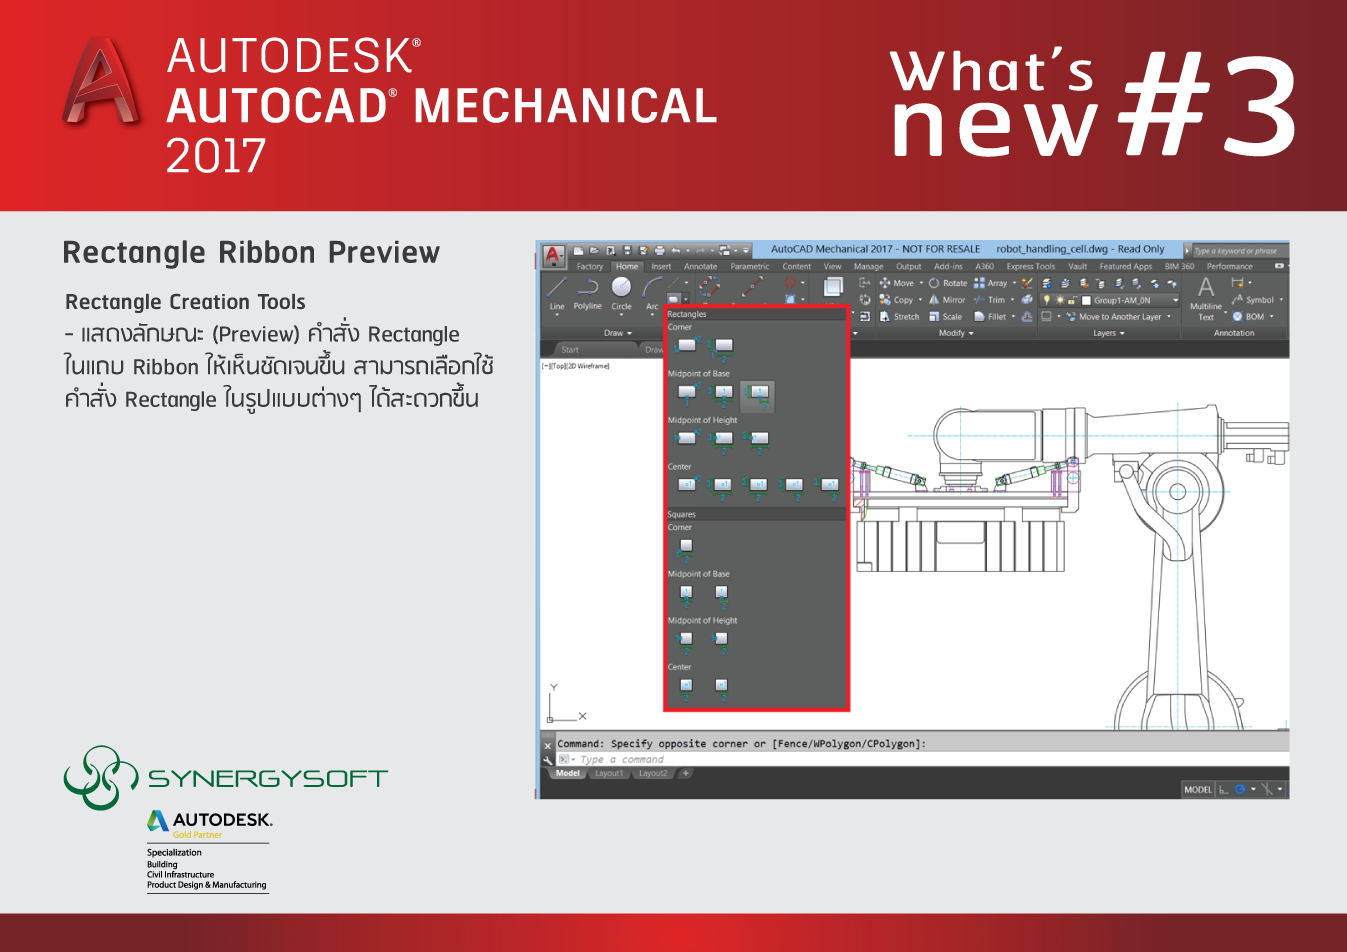
Task: Switch to the Annotate ribbon tab
Action: tap(700, 267)
